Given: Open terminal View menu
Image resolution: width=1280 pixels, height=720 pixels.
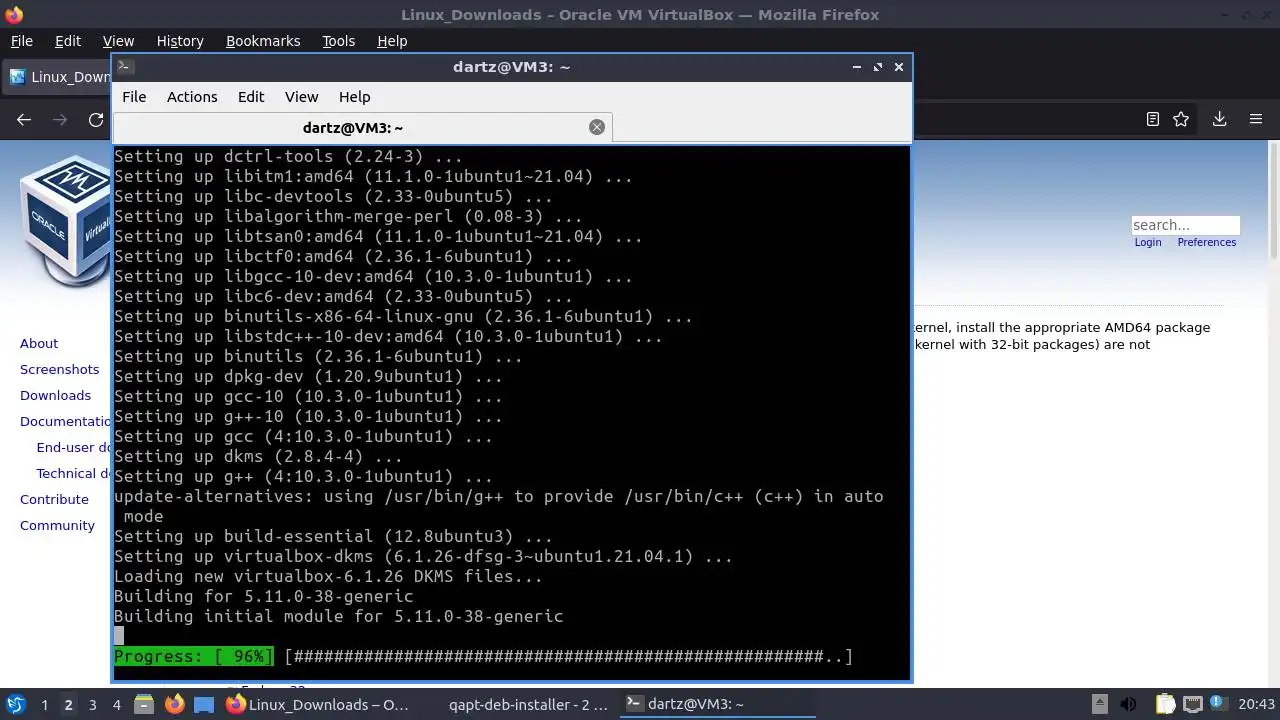Looking at the screenshot, I should click(301, 97).
